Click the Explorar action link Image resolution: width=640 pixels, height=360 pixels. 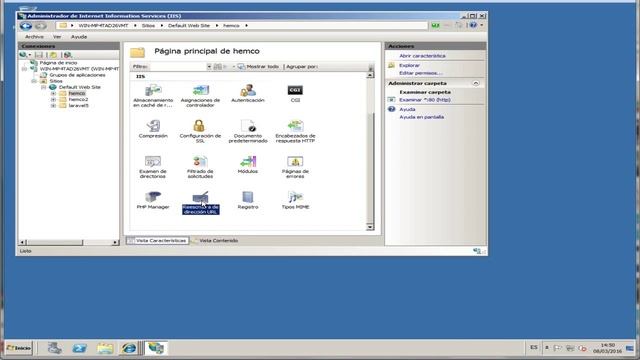click(x=409, y=65)
